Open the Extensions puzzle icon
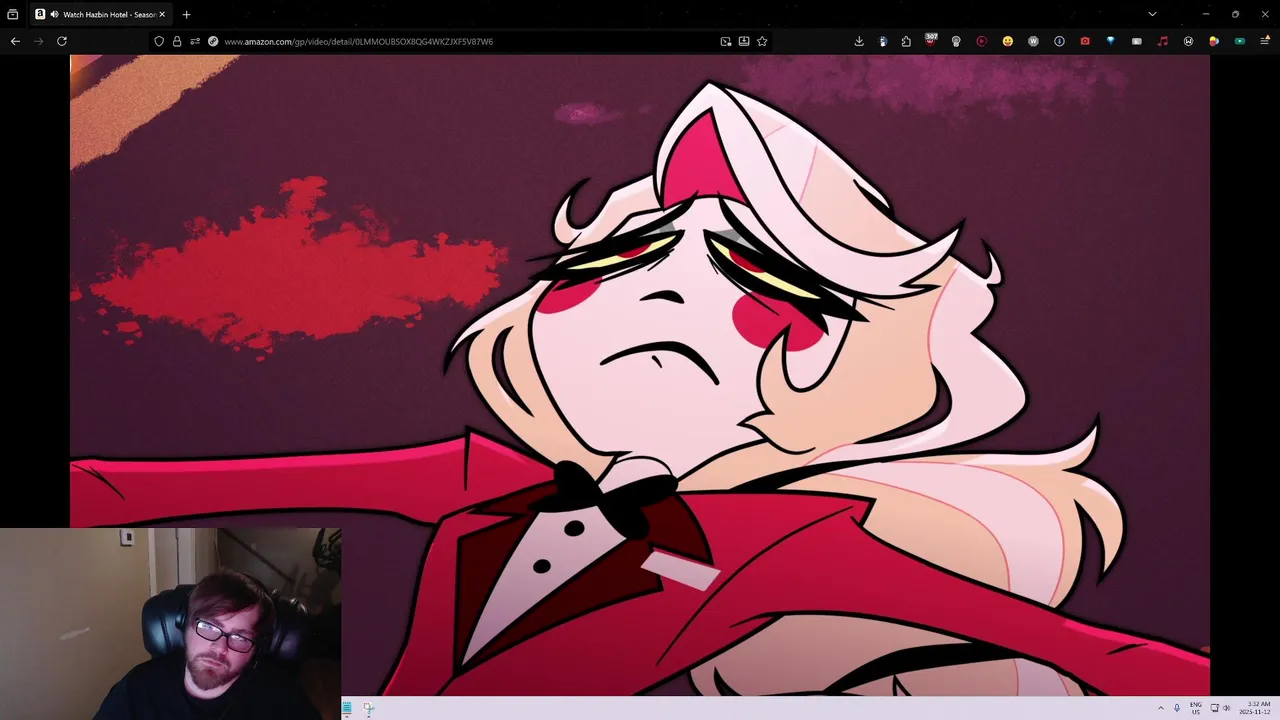 [906, 41]
